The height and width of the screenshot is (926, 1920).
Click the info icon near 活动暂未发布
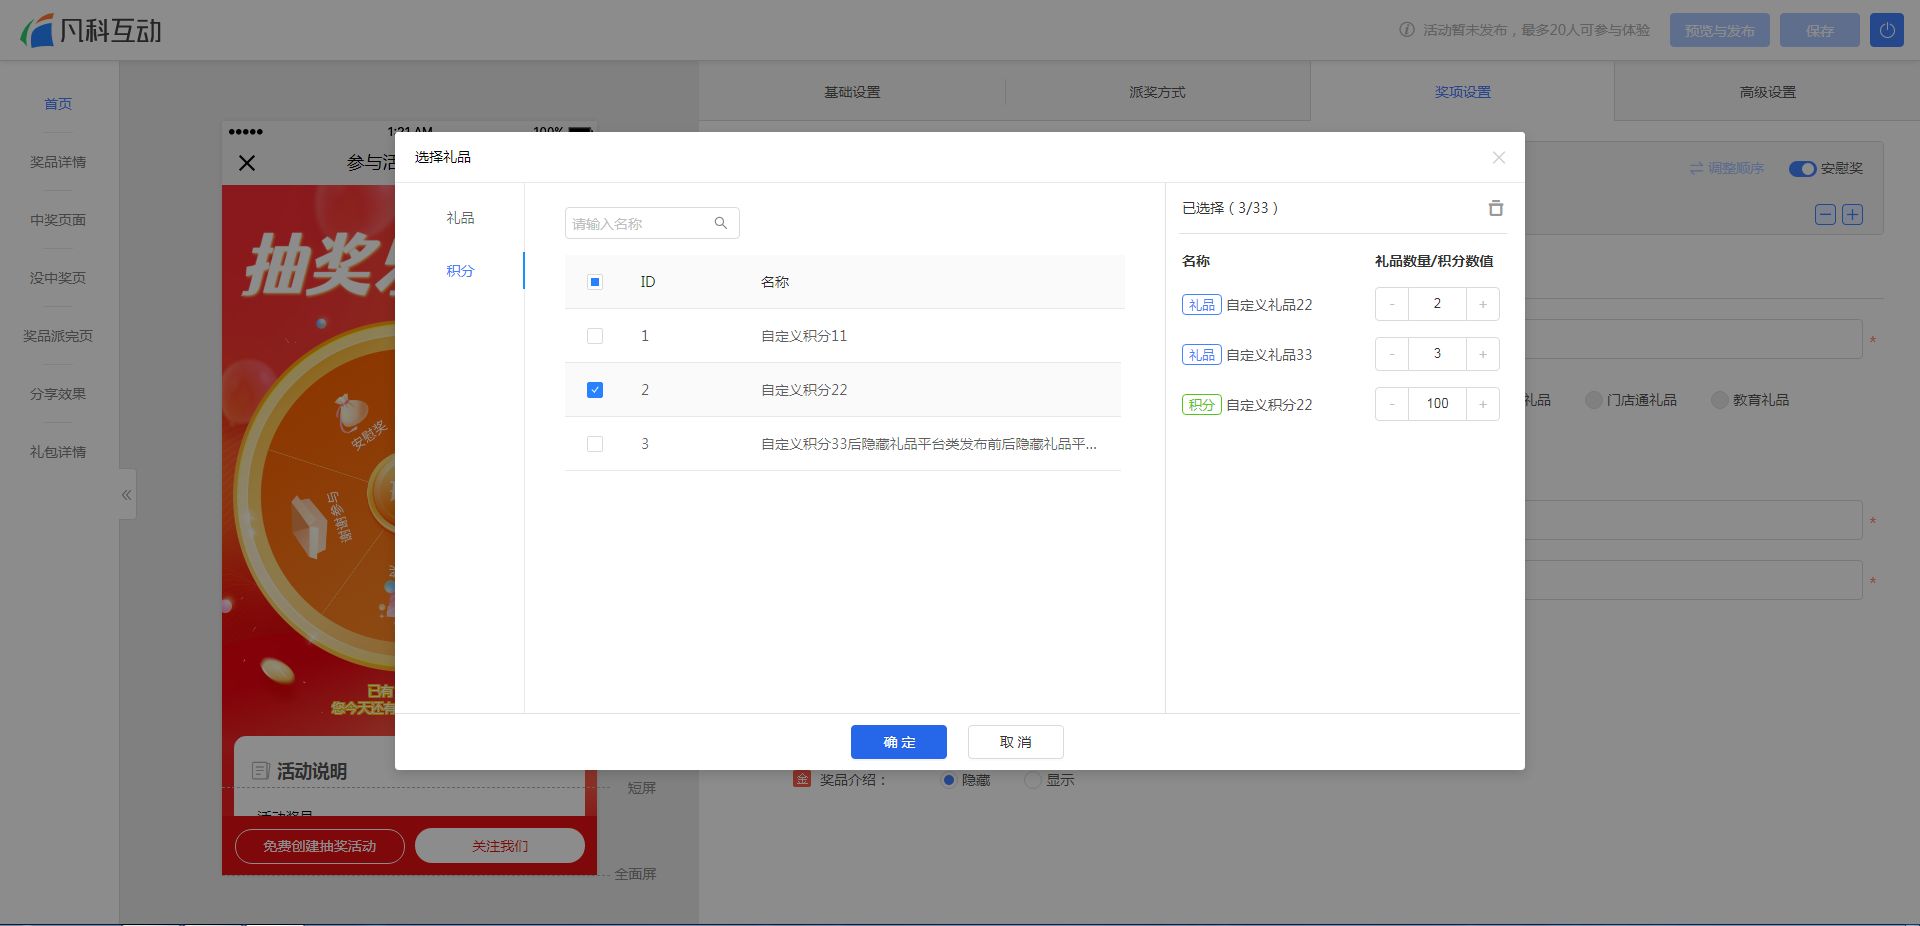pos(1406,30)
